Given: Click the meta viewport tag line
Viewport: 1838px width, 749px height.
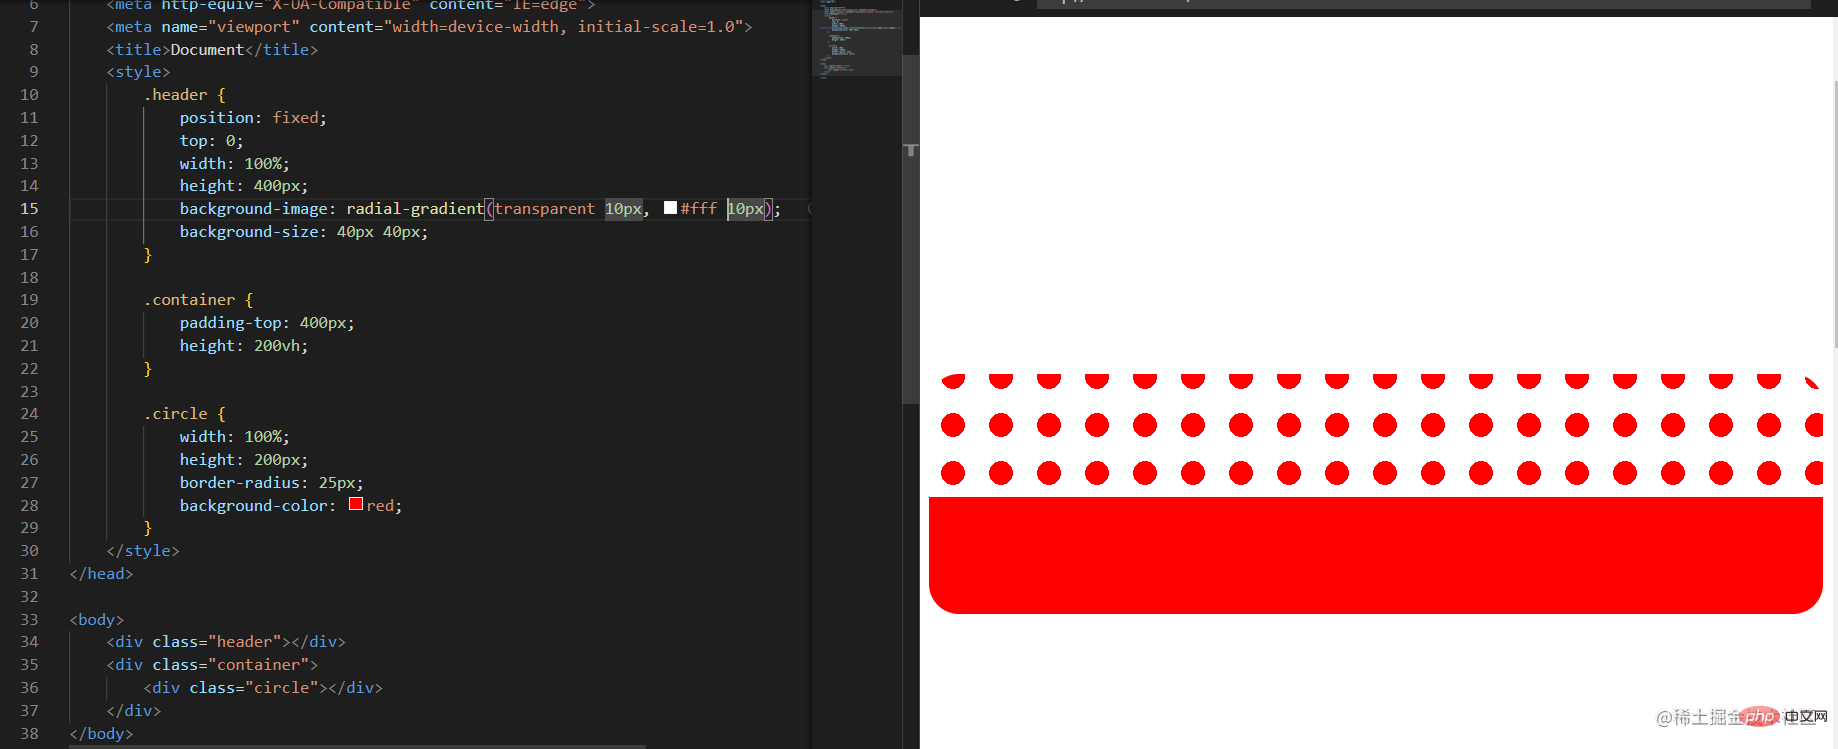Looking at the screenshot, I should click(429, 27).
